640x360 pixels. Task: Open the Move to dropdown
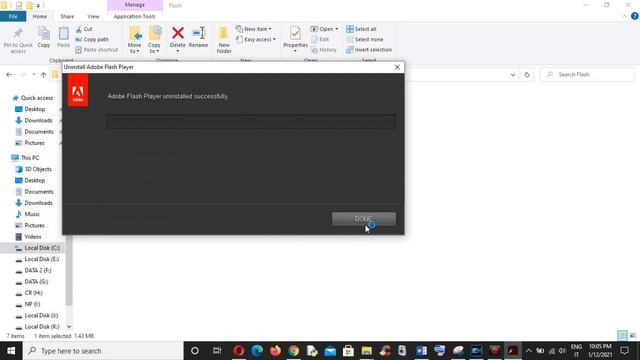tap(134, 40)
